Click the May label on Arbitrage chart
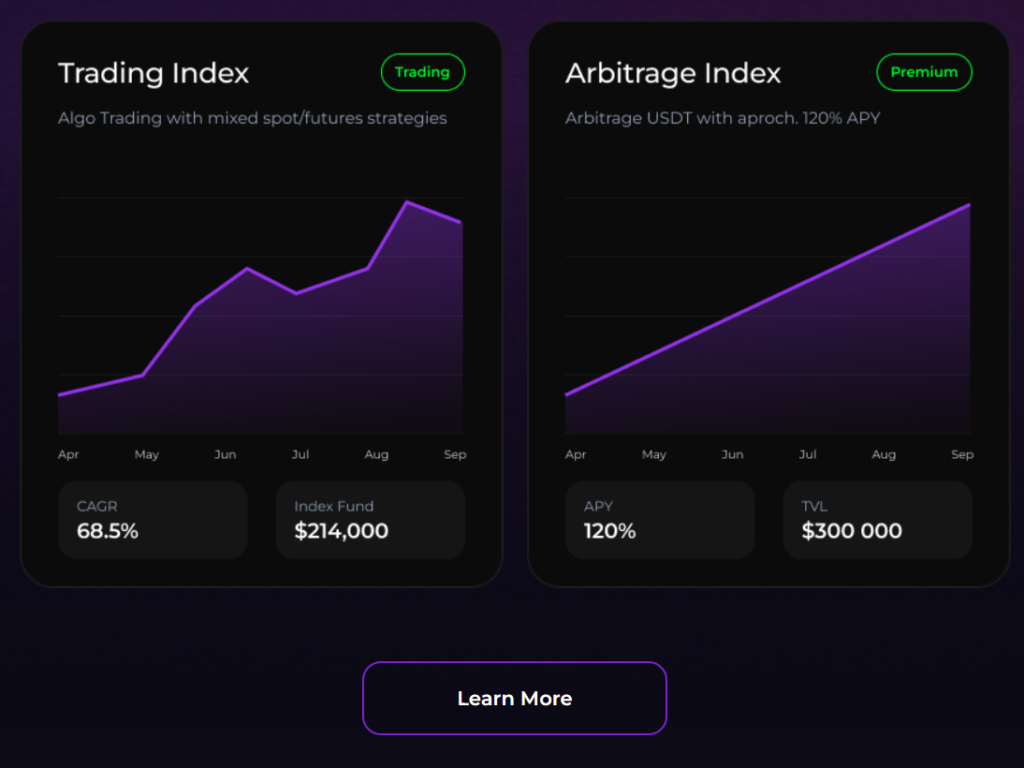This screenshot has height=768, width=1024. click(x=654, y=455)
